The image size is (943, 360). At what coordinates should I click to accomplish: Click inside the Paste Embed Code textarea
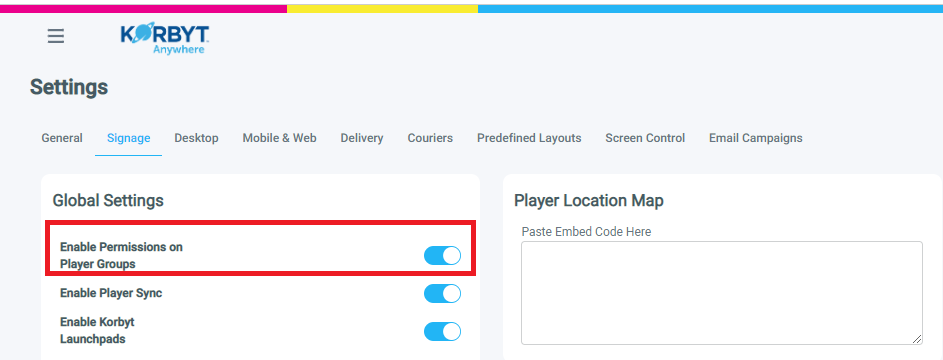tap(722, 293)
